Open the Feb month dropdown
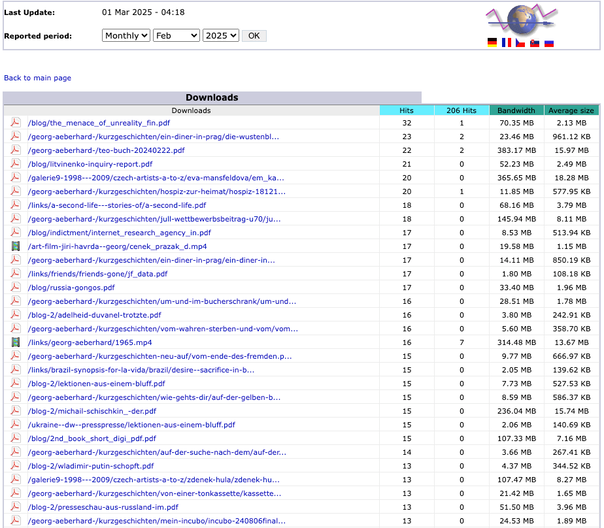 coord(176,35)
